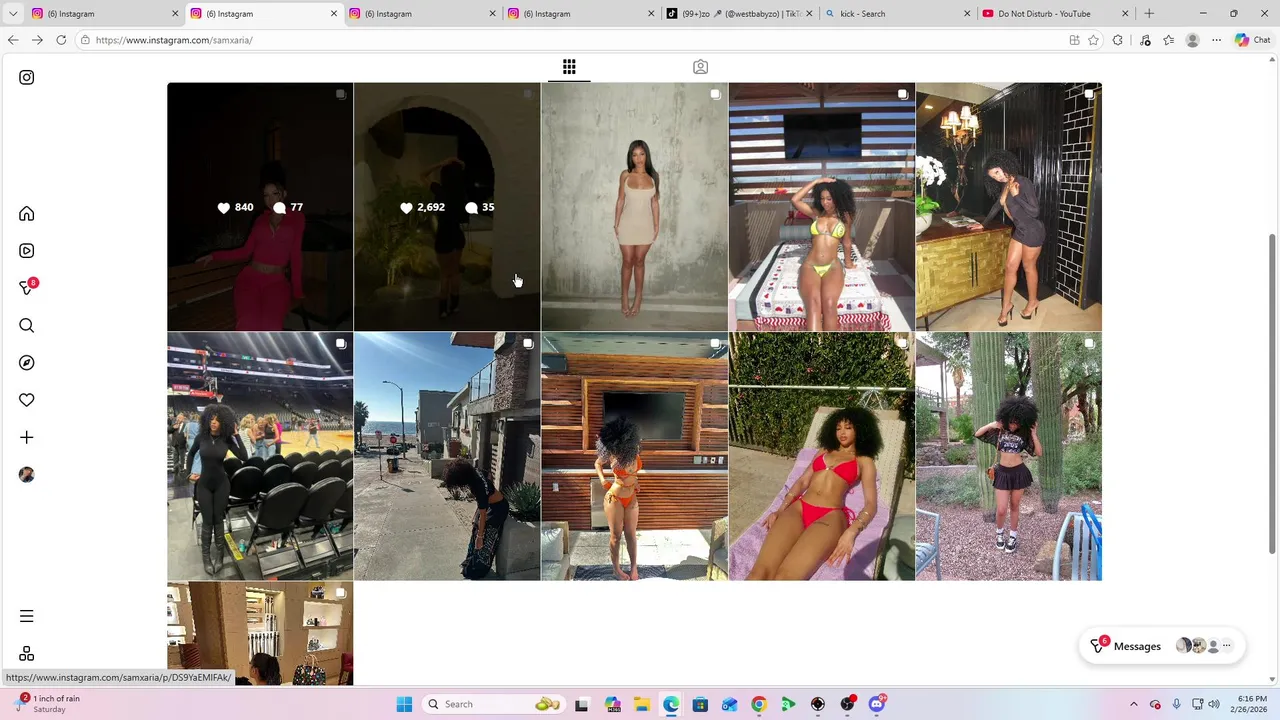Open the dark post with 840 likes
This screenshot has width=1280, height=720.
coord(260,206)
